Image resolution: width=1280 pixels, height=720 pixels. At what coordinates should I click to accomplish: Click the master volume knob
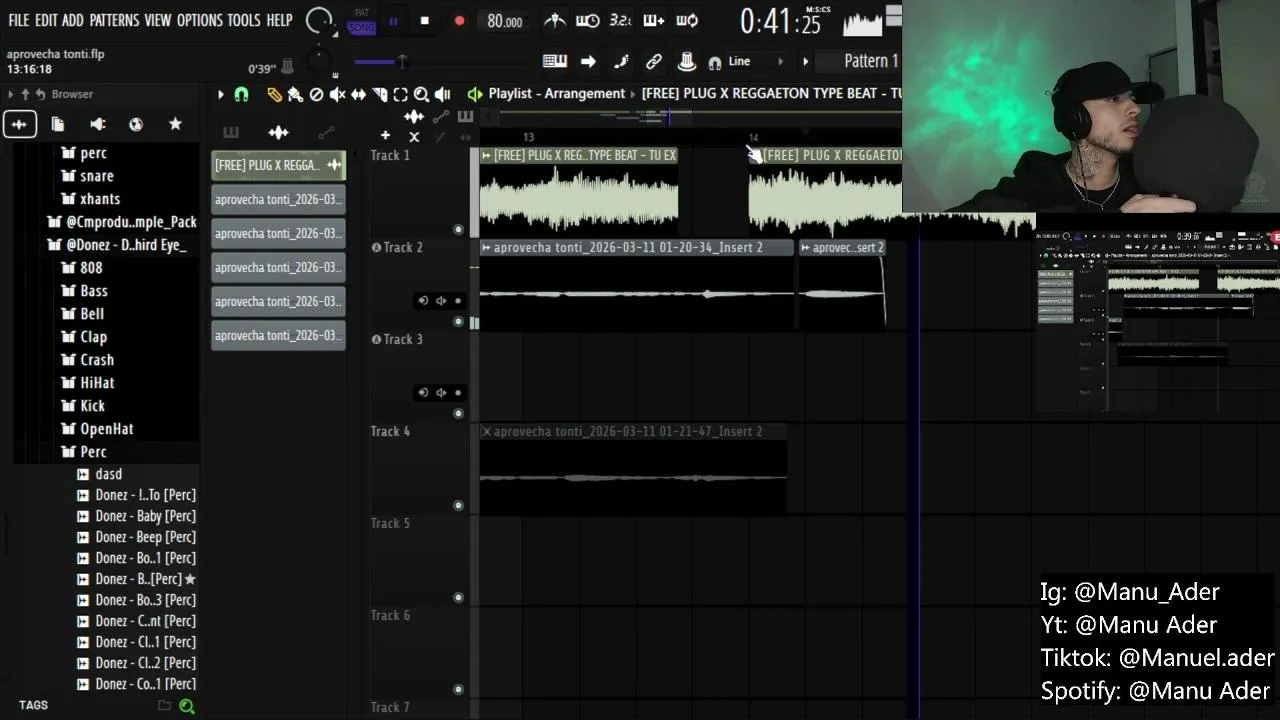coord(319,20)
